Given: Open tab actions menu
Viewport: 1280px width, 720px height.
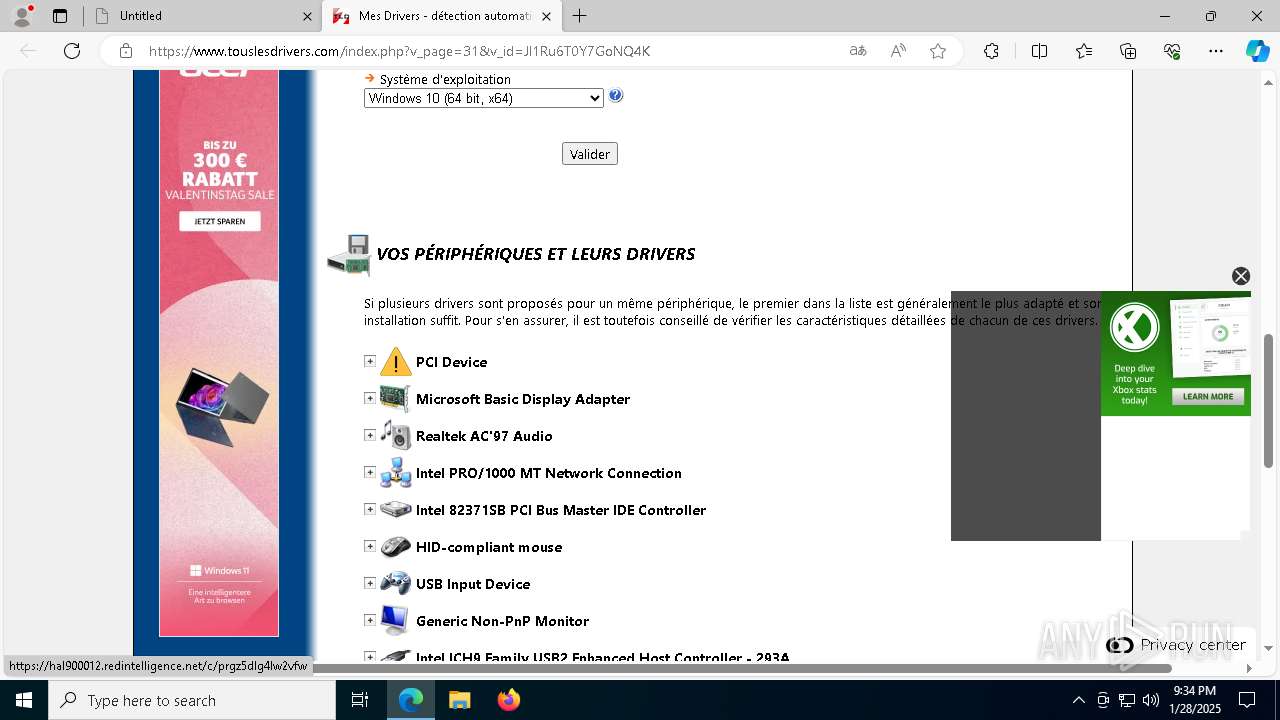Looking at the screenshot, I should pos(60,16).
